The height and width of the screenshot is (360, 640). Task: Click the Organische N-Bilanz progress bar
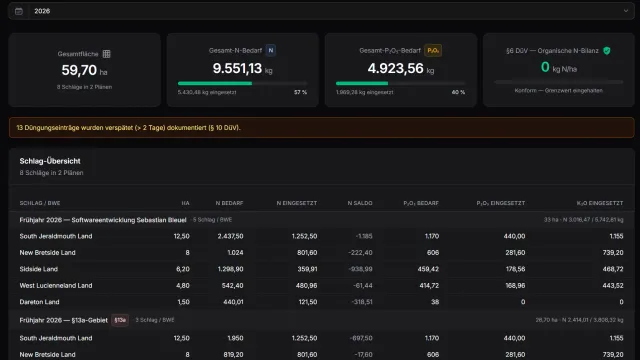pos(558,82)
